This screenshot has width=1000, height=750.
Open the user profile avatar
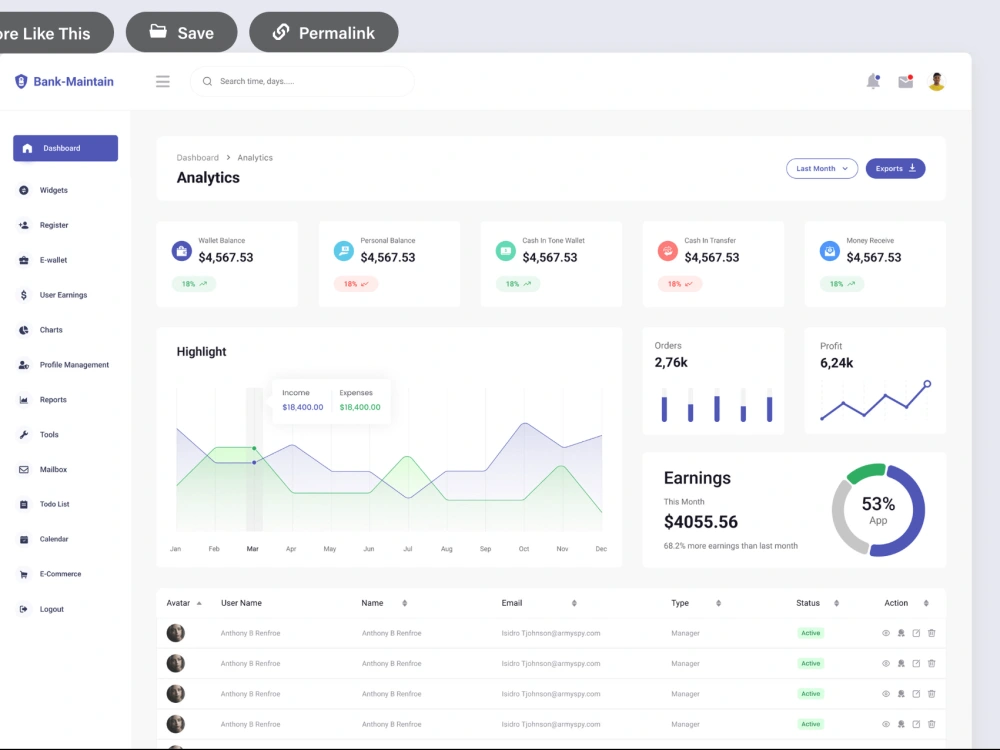(x=936, y=82)
